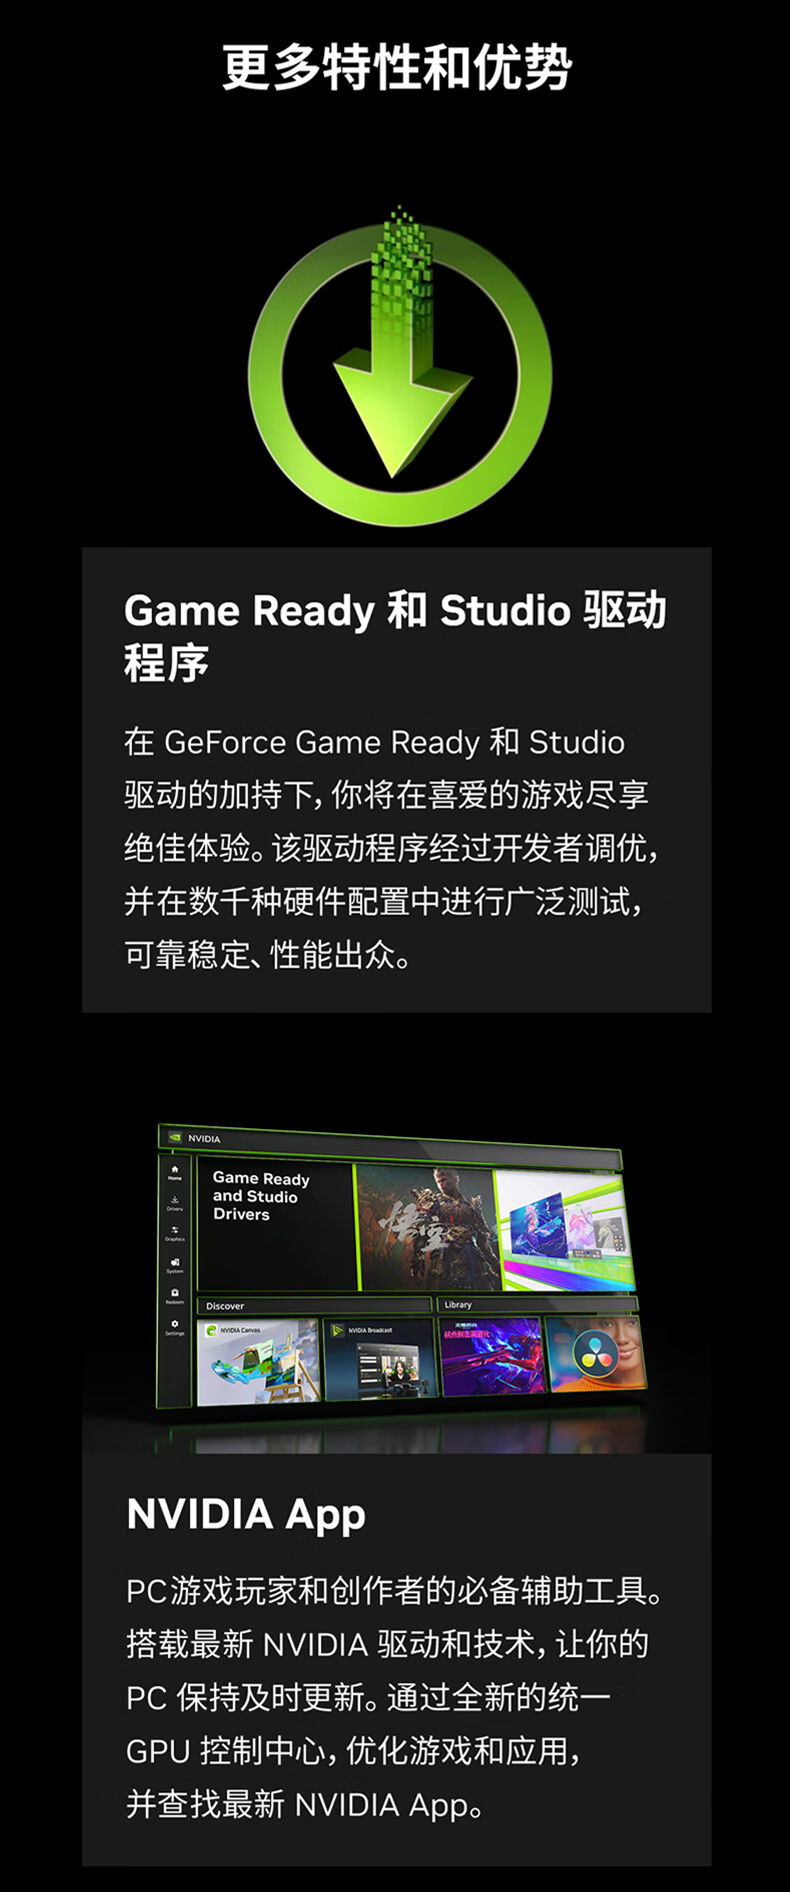Image resolution: width=790 pixels, height=1892 pixels.
Task: Click the large green download arrow icon
Action: coord(398,365)
